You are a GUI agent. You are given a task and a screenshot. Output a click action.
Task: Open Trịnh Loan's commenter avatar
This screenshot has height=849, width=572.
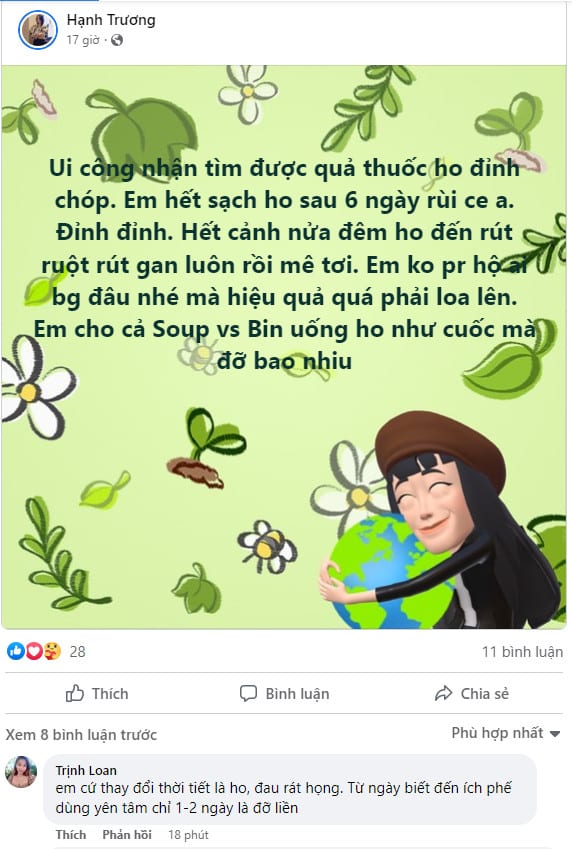coord(21,772)
